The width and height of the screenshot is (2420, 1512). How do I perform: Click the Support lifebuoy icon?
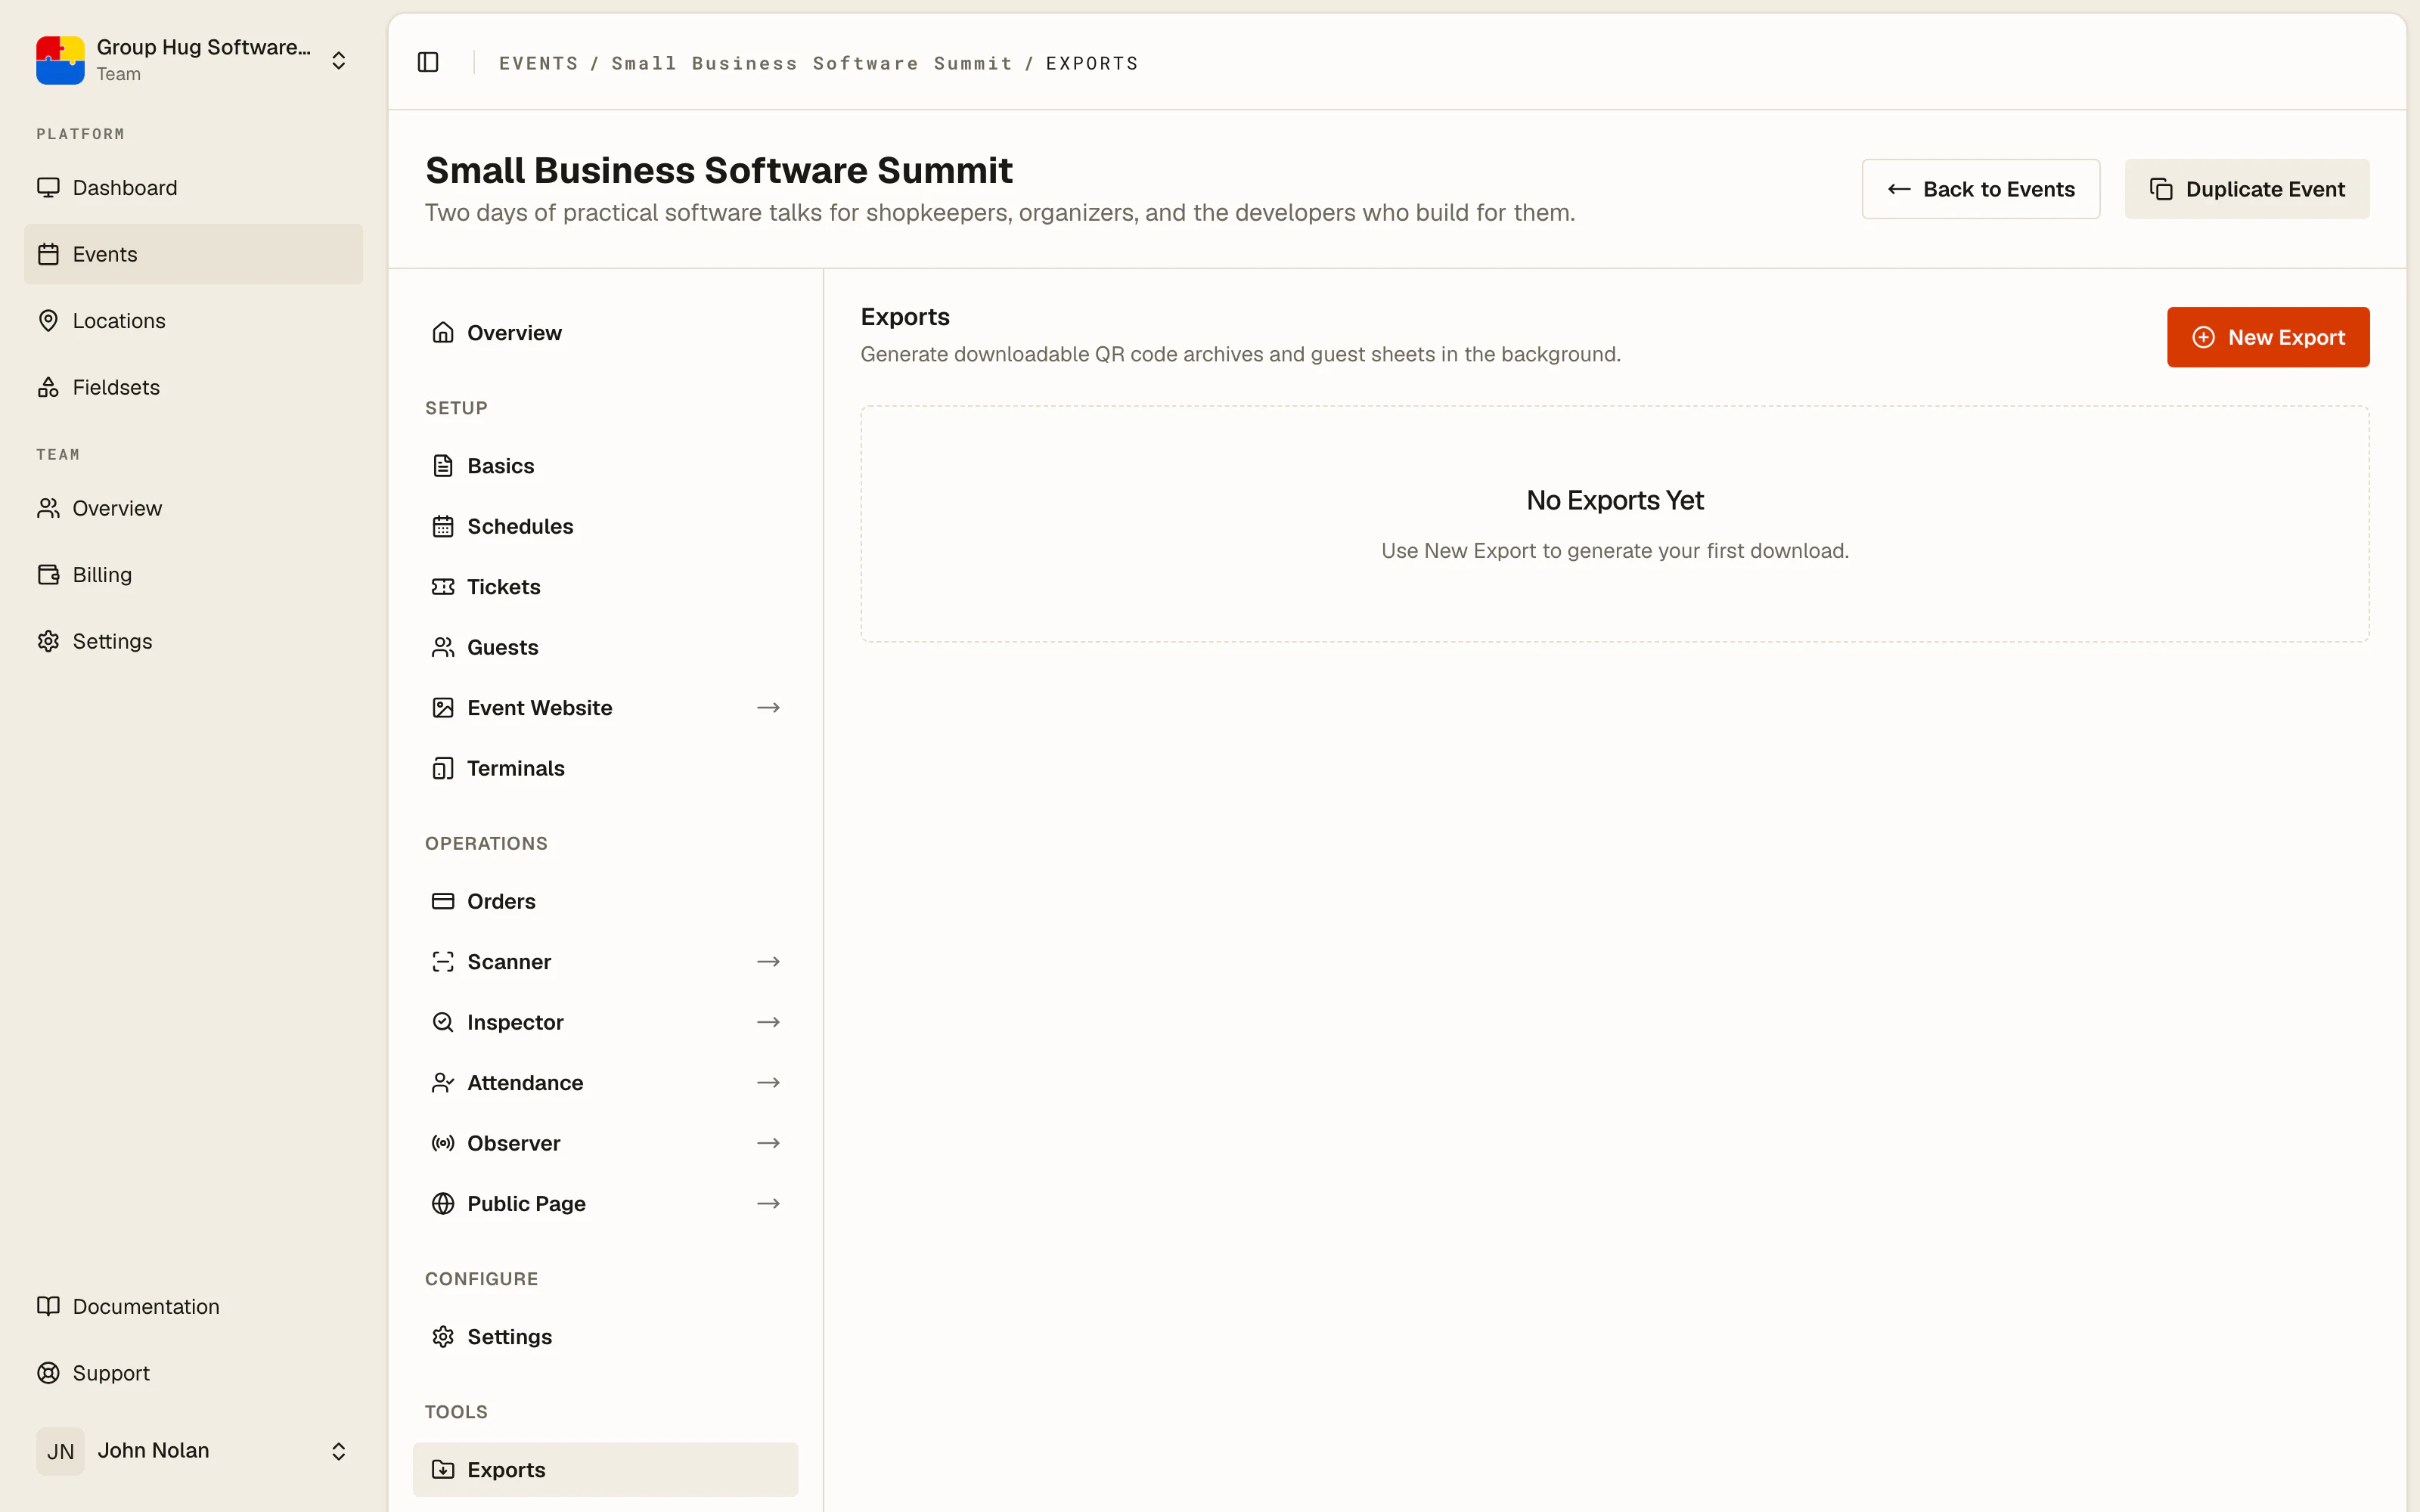48,1372
